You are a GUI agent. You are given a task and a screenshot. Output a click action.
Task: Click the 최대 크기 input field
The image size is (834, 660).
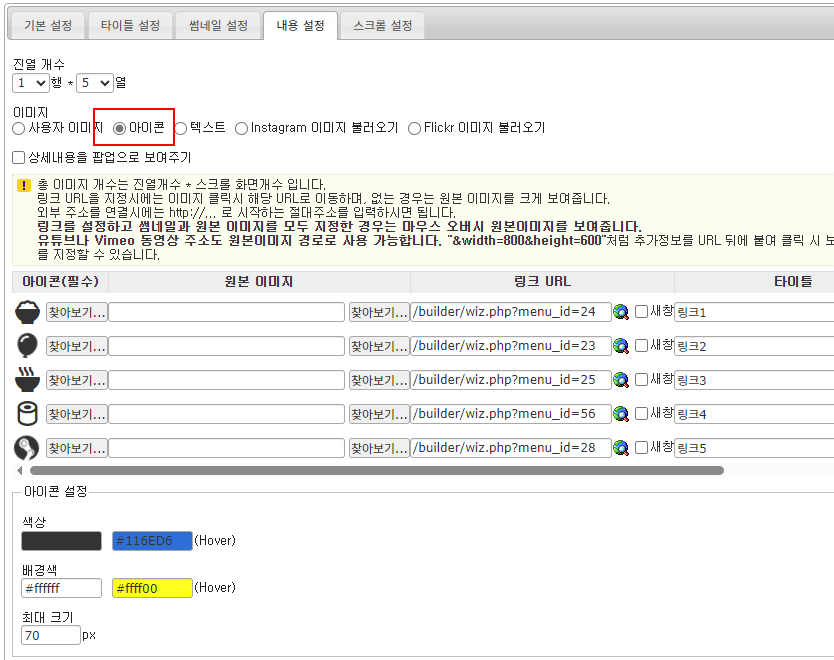[x=50, y=635]
